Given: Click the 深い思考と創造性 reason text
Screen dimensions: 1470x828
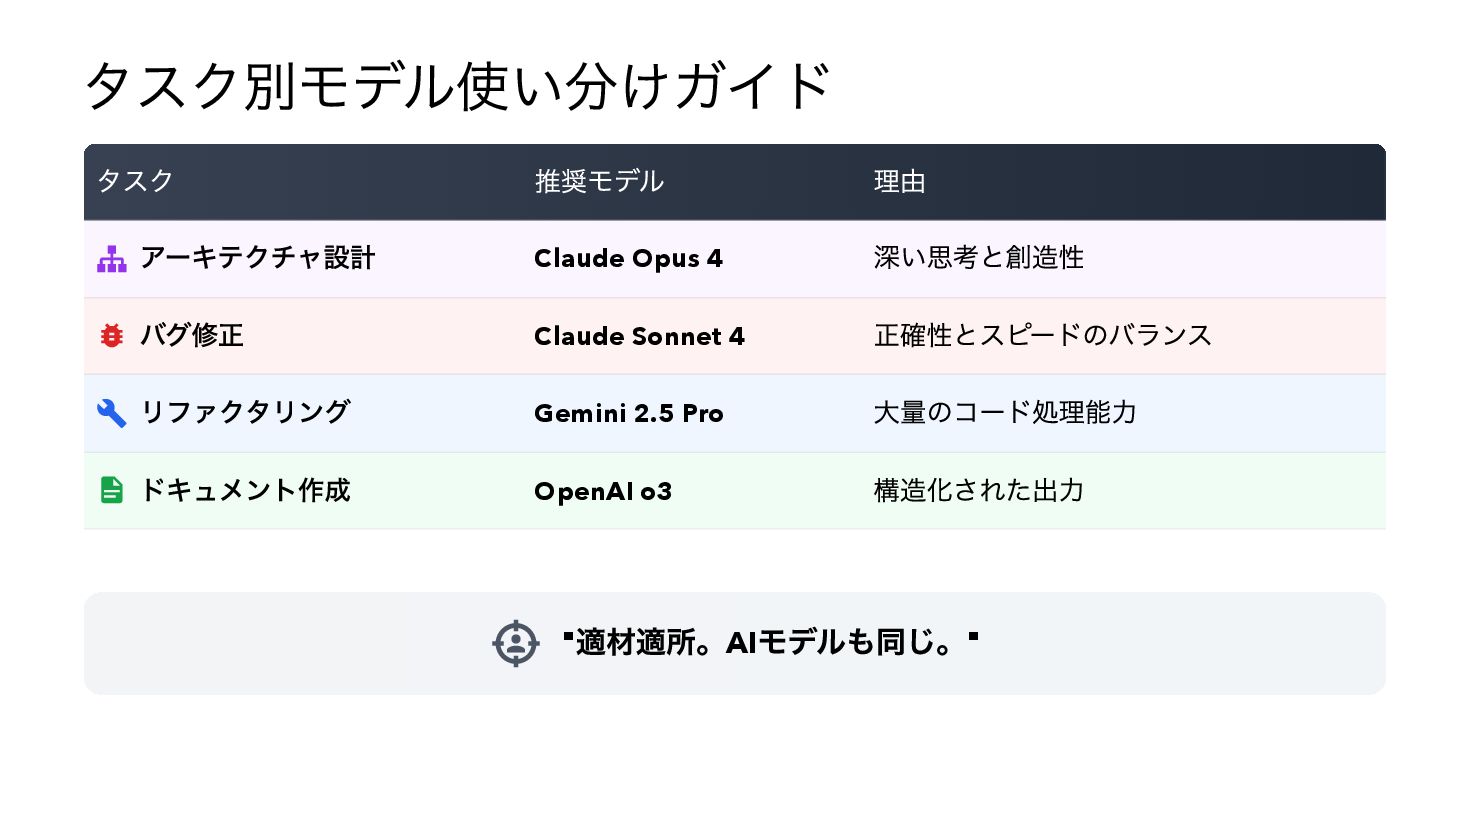Looking at the screenshot, I should [x=978, y=258].
